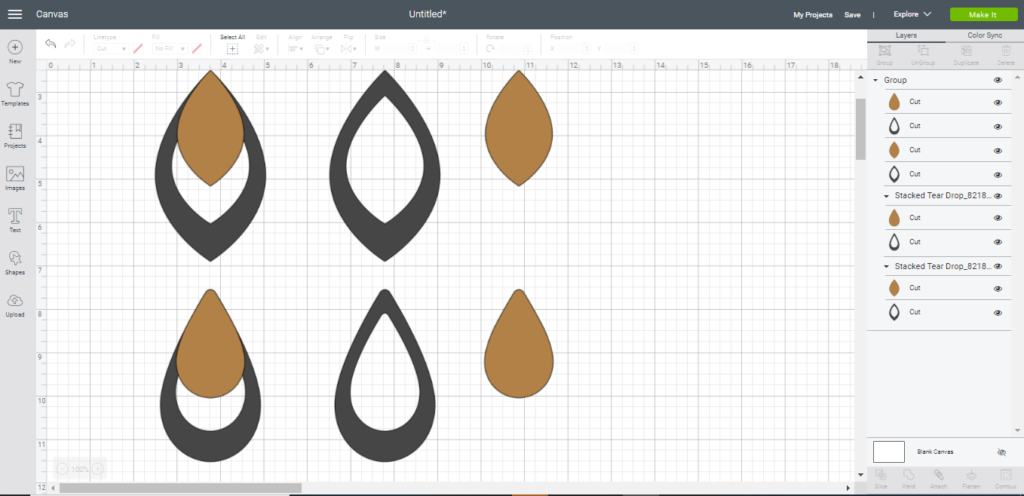This screenshot has width=1024, height=496.
Task: Hide the Group layer set
Action: [x=997, y=80]
